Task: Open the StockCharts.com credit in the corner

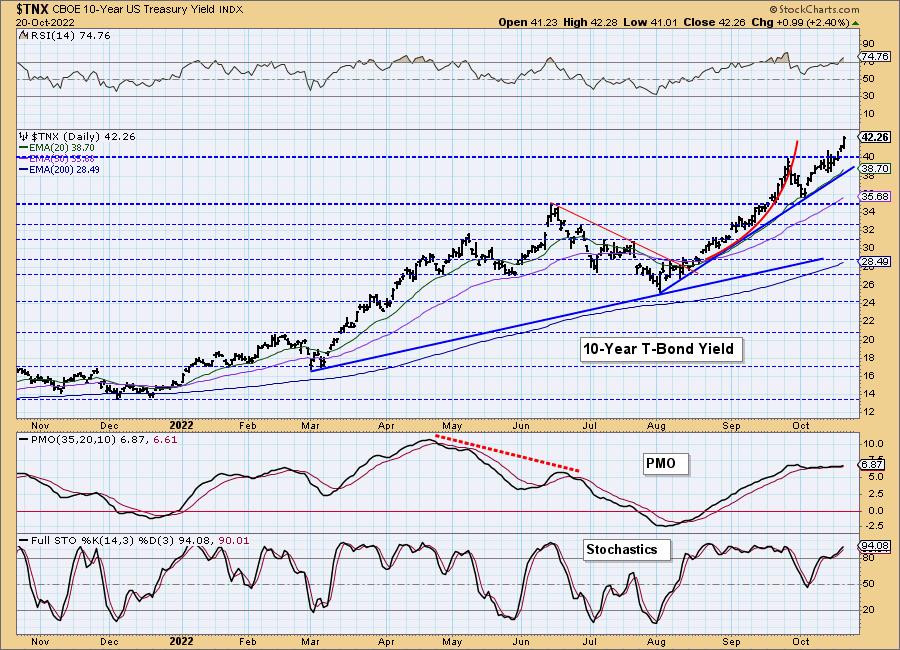Action: pos(814,9)
